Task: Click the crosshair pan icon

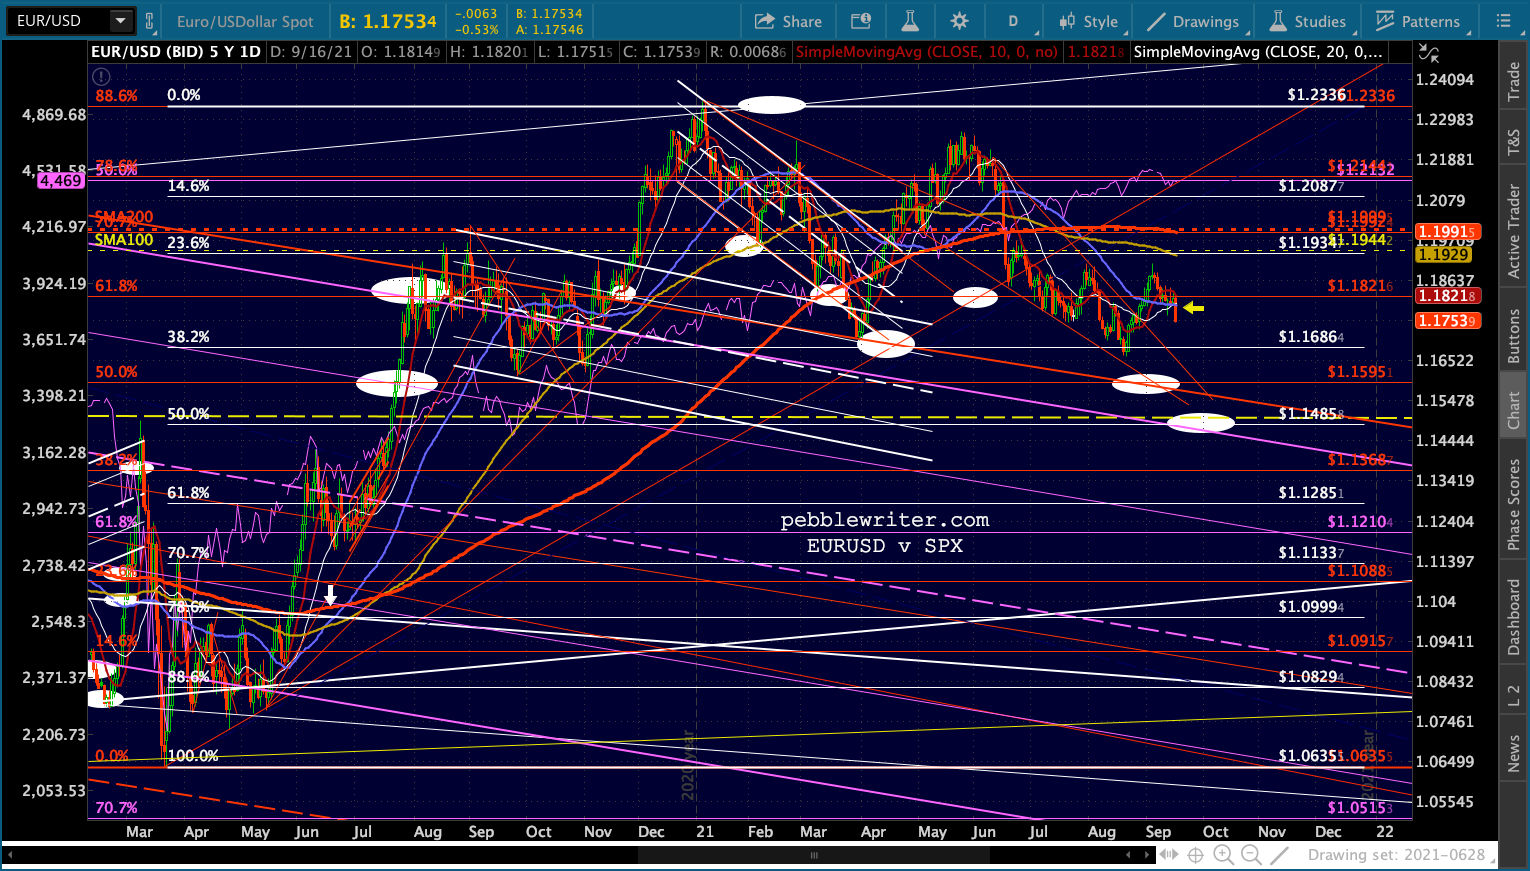Action: 1195,855
